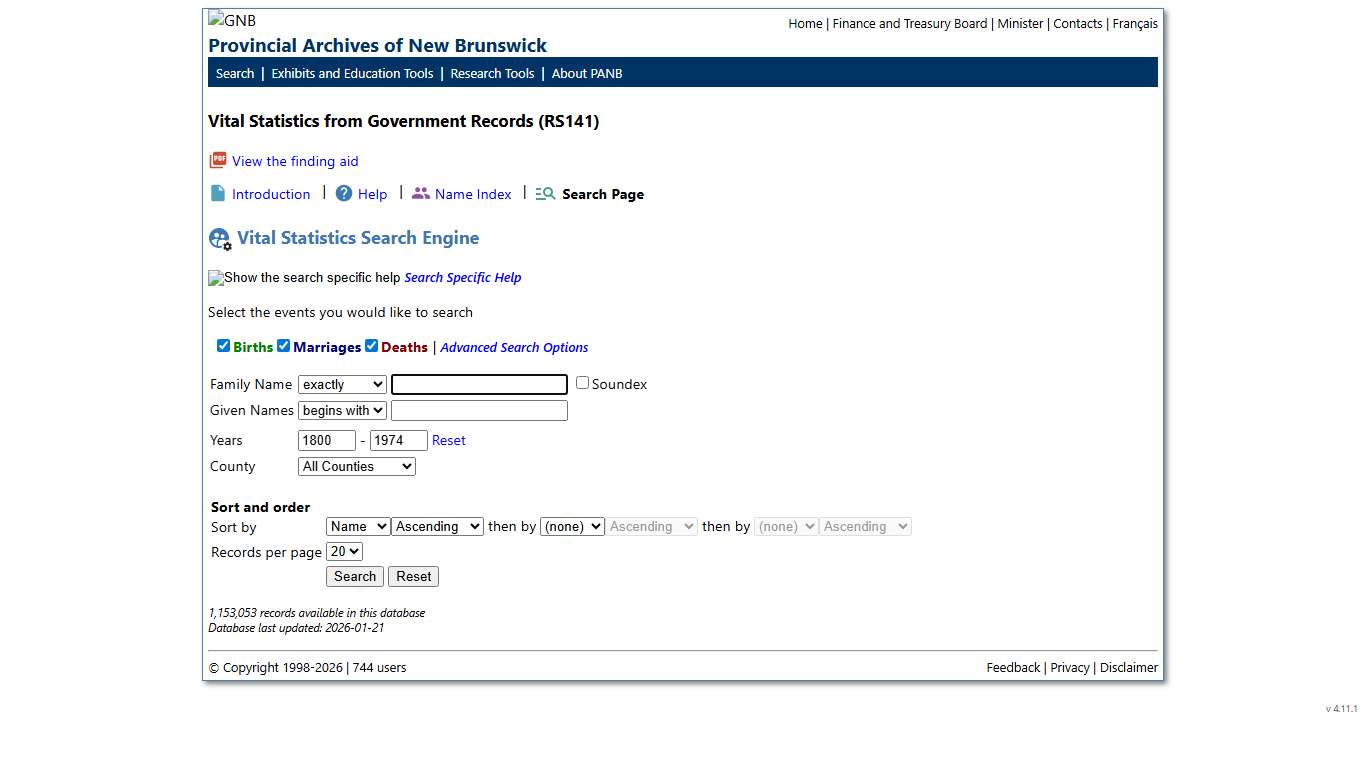Open Exhibits and Education Tools menu
Viewport: 1366px width, 768px height.
pyautogui.click(x=352, y=73)
